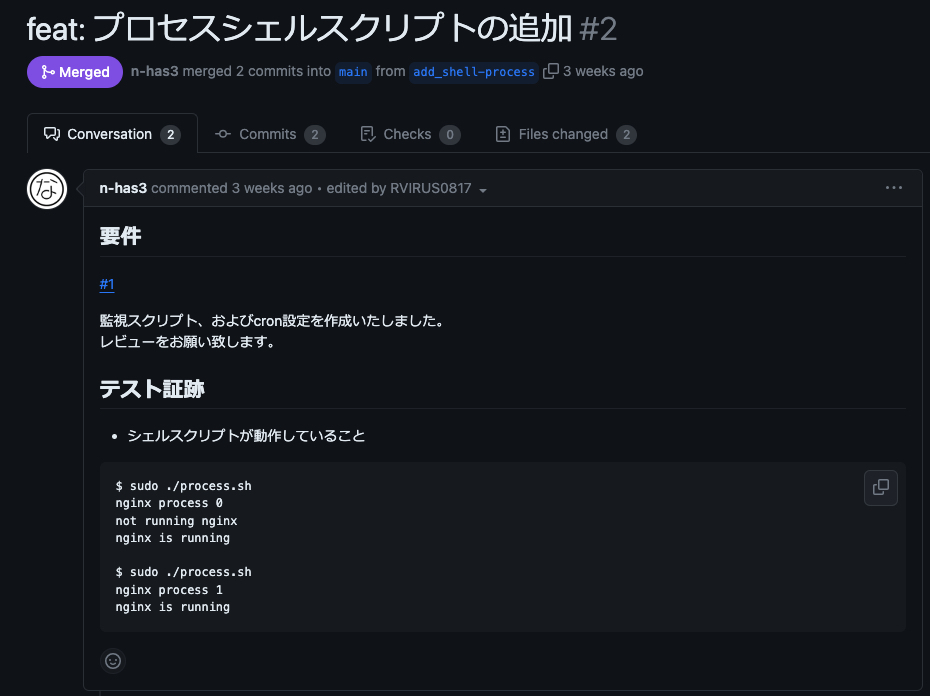Click the diff icon on Files changed tab
The width and height of the screenshot is (930, 696).
pyautogui.click(x=502, y=133)
